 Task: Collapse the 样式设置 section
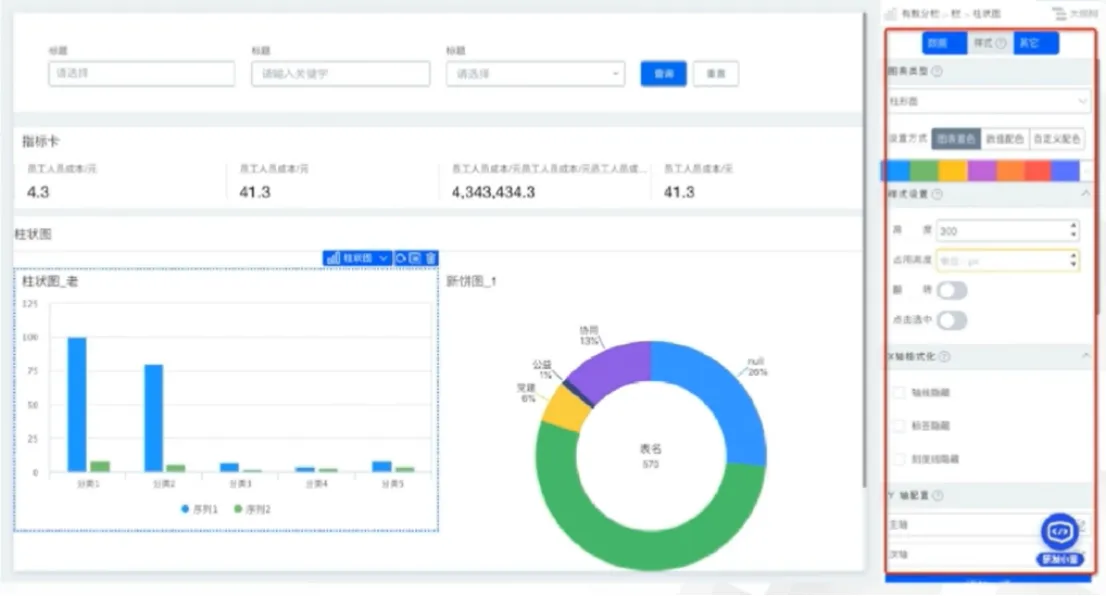pyautogui.click(x=1086, y=193)
